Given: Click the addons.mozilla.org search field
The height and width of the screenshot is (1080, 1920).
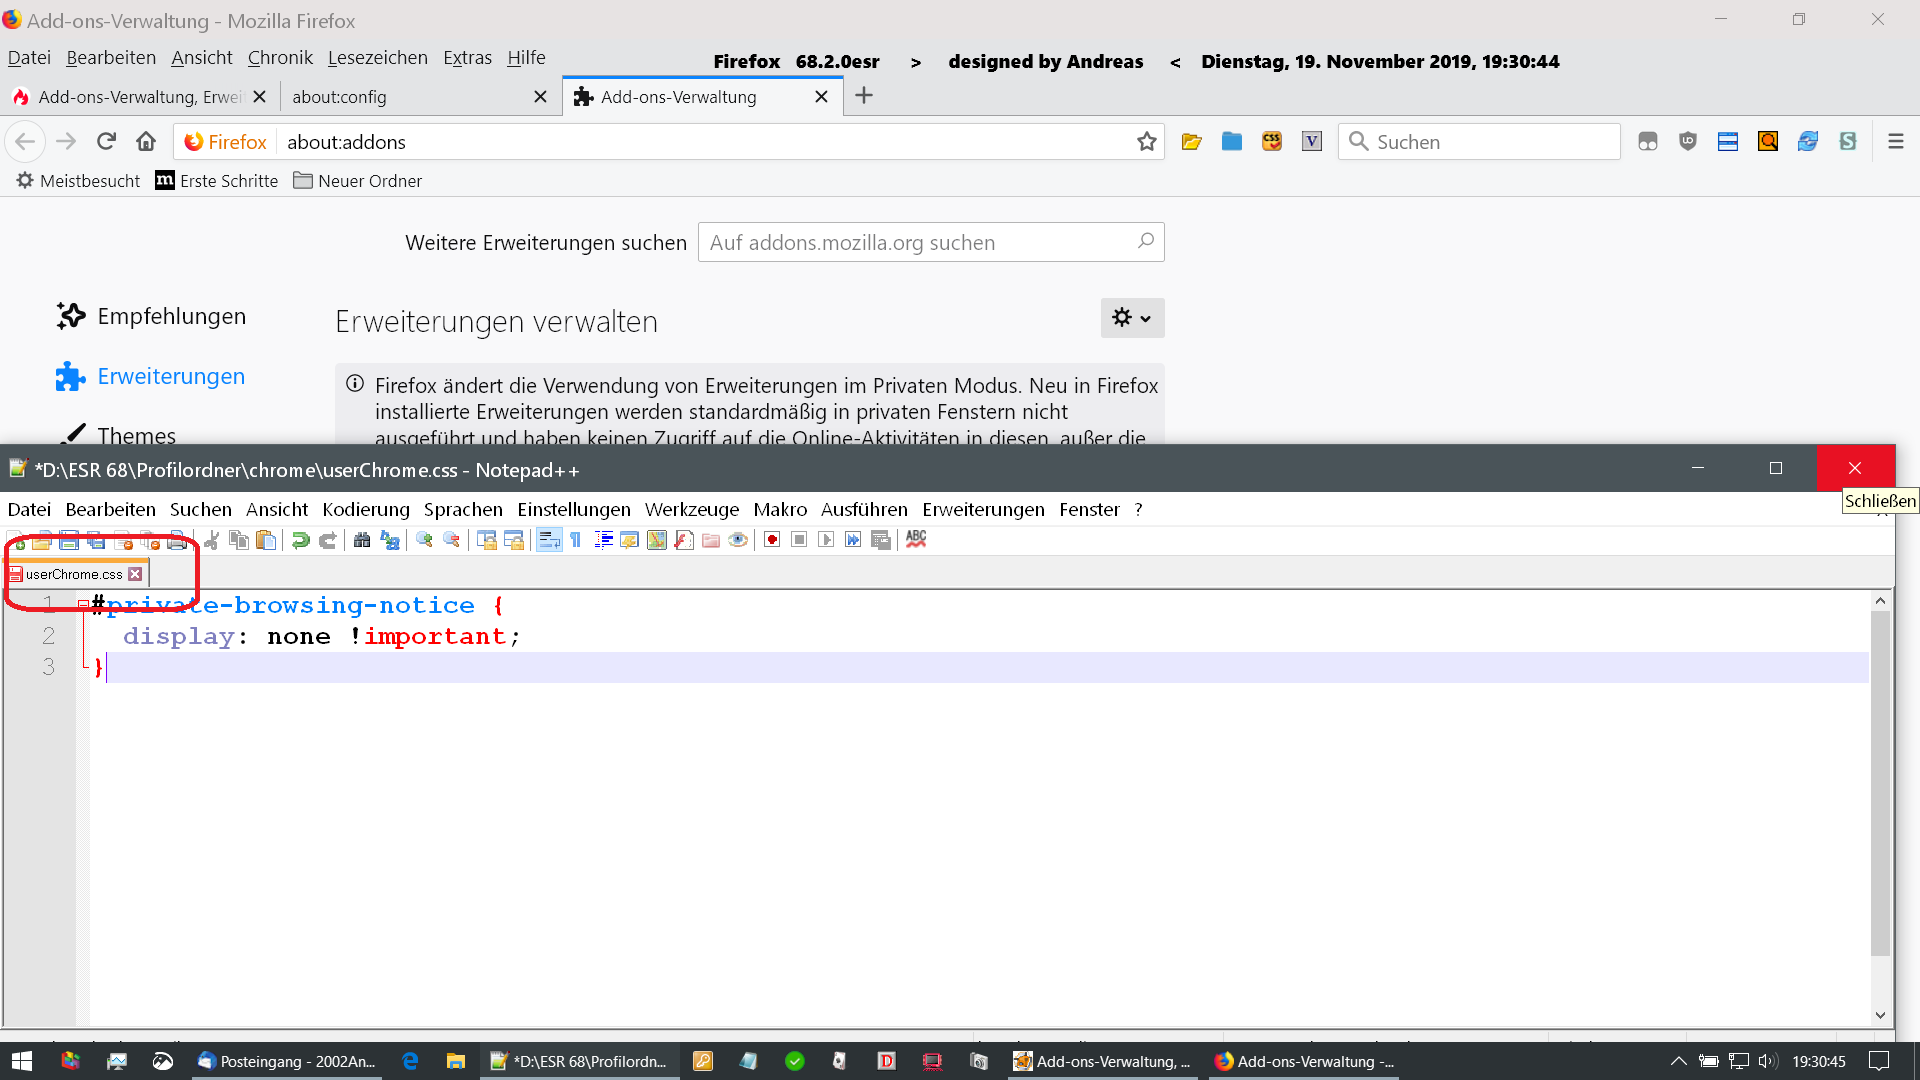Looking at the screenshot, I should point(918,242).
